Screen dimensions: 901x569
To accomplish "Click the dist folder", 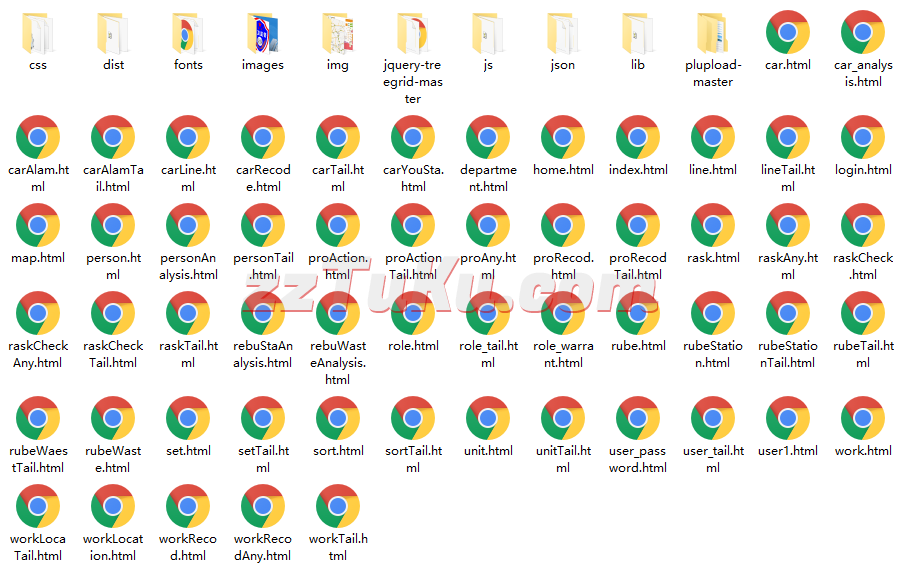I will [x=113, y=33].
